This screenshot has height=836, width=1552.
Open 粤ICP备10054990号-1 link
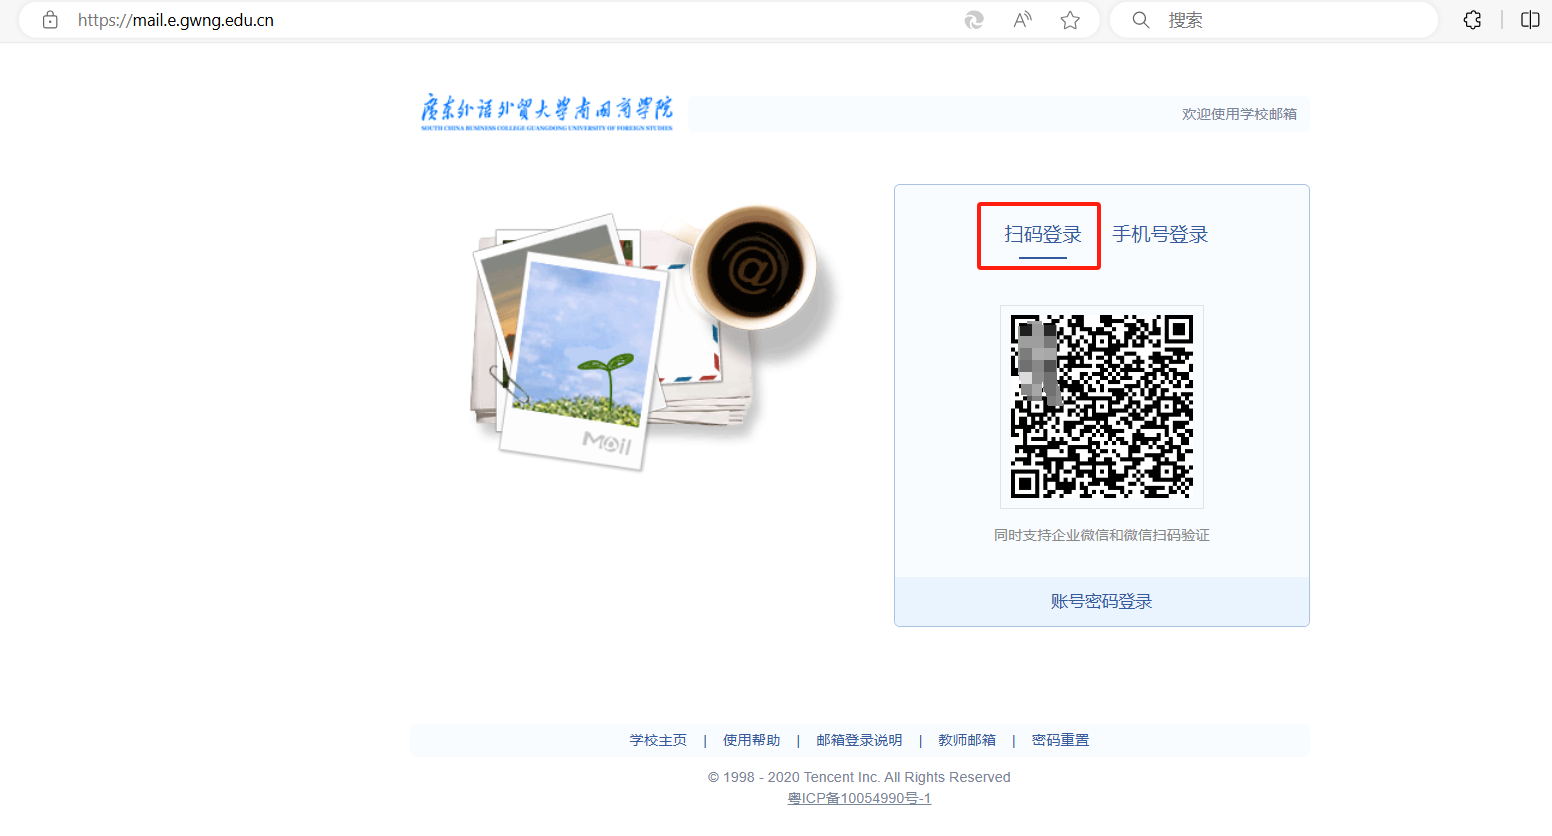coord(859,798)
